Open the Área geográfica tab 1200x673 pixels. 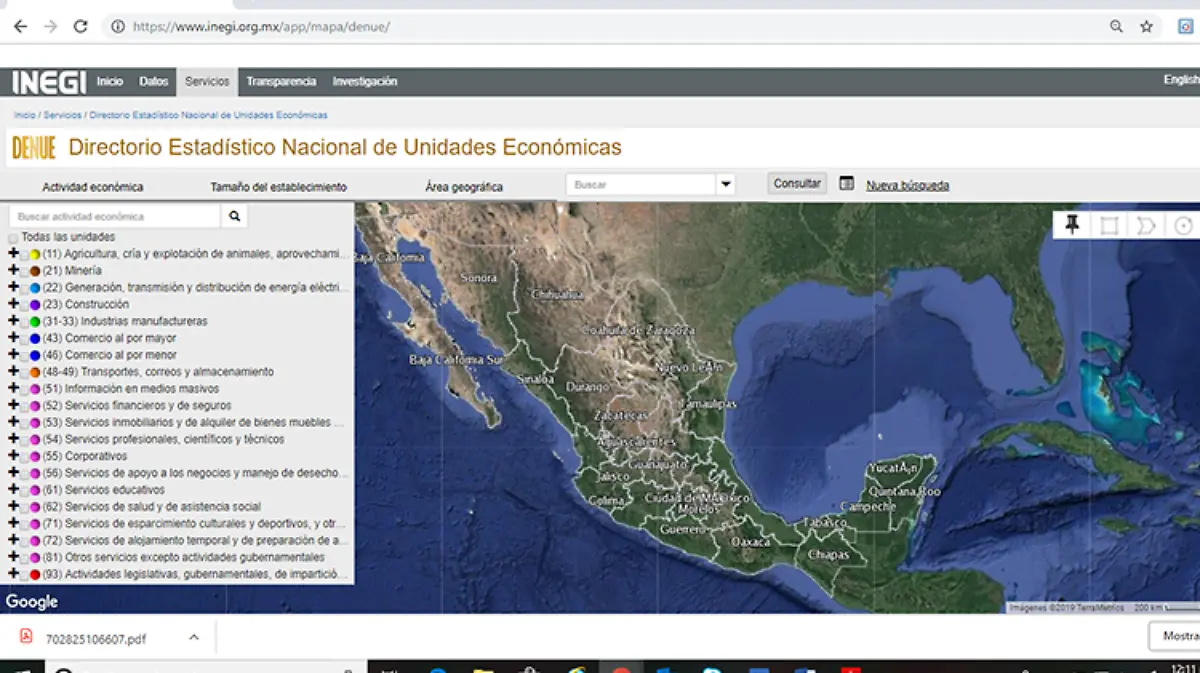coord(463,187)
